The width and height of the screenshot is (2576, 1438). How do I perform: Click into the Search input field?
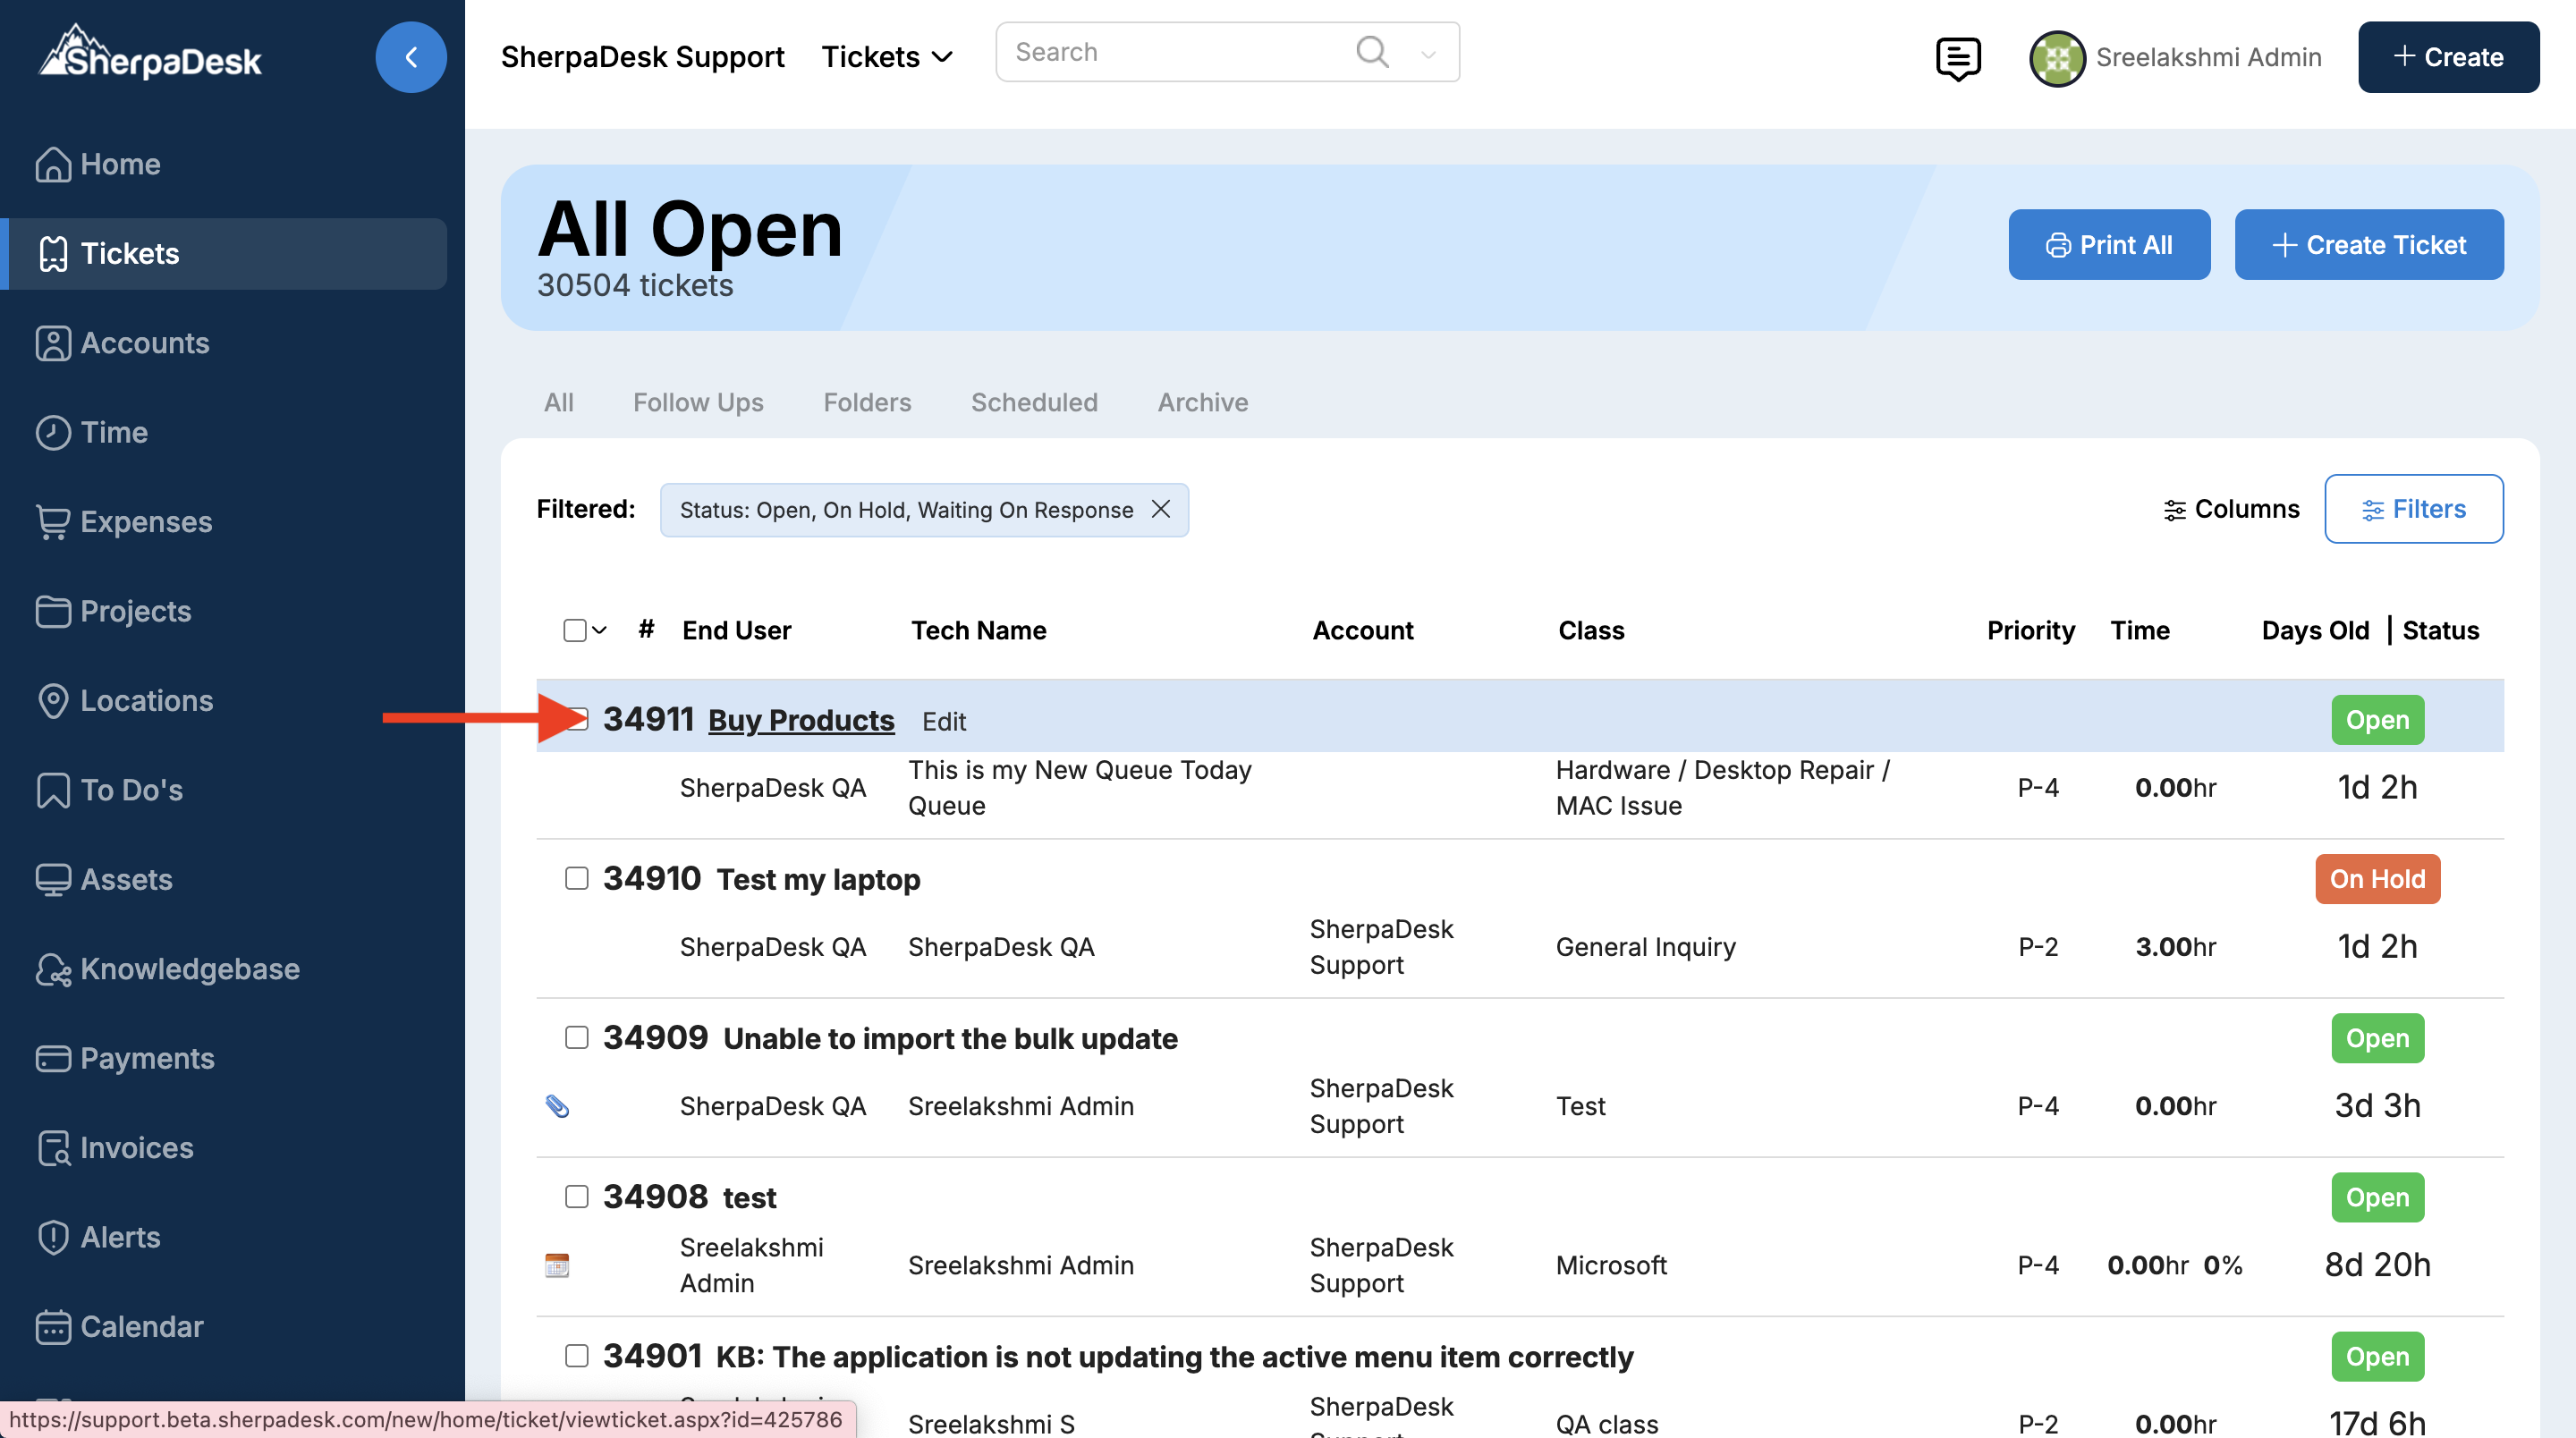[1170, 52]
